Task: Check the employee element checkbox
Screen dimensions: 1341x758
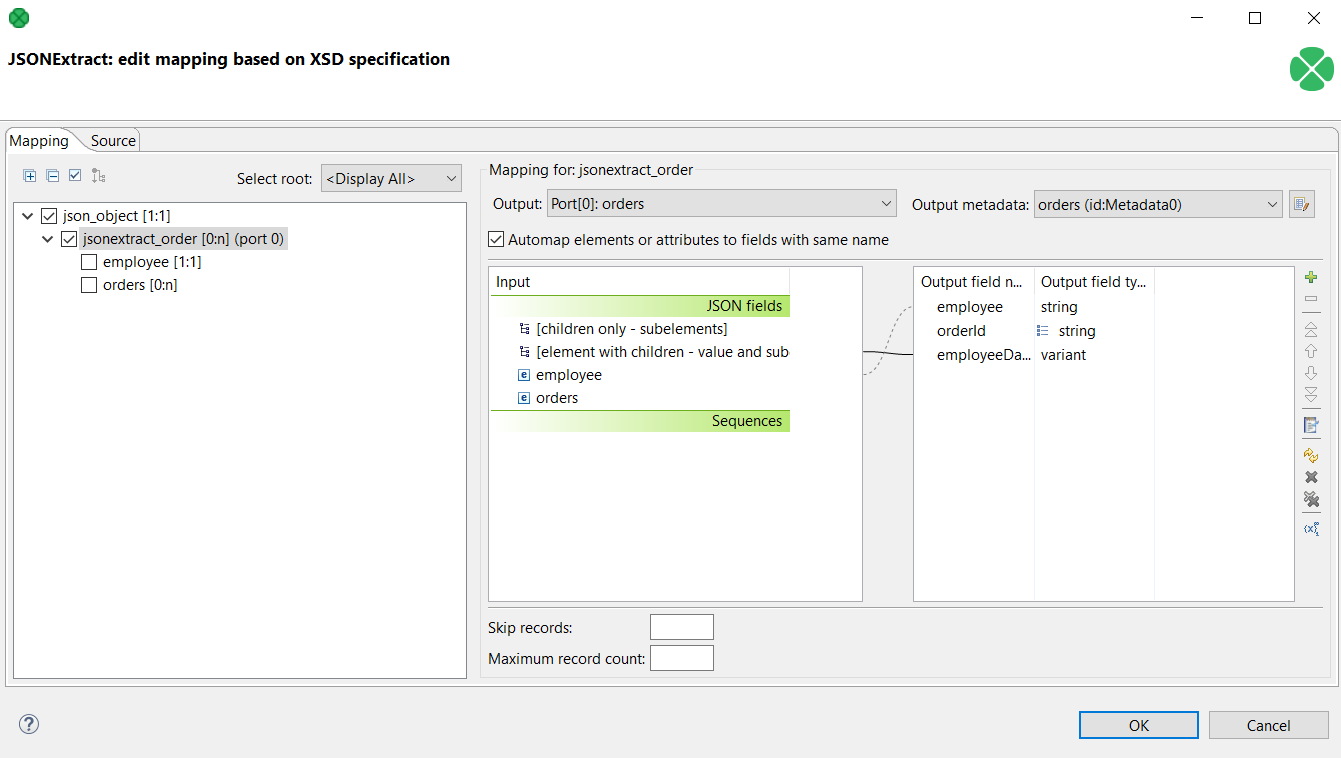Action: 89,261
